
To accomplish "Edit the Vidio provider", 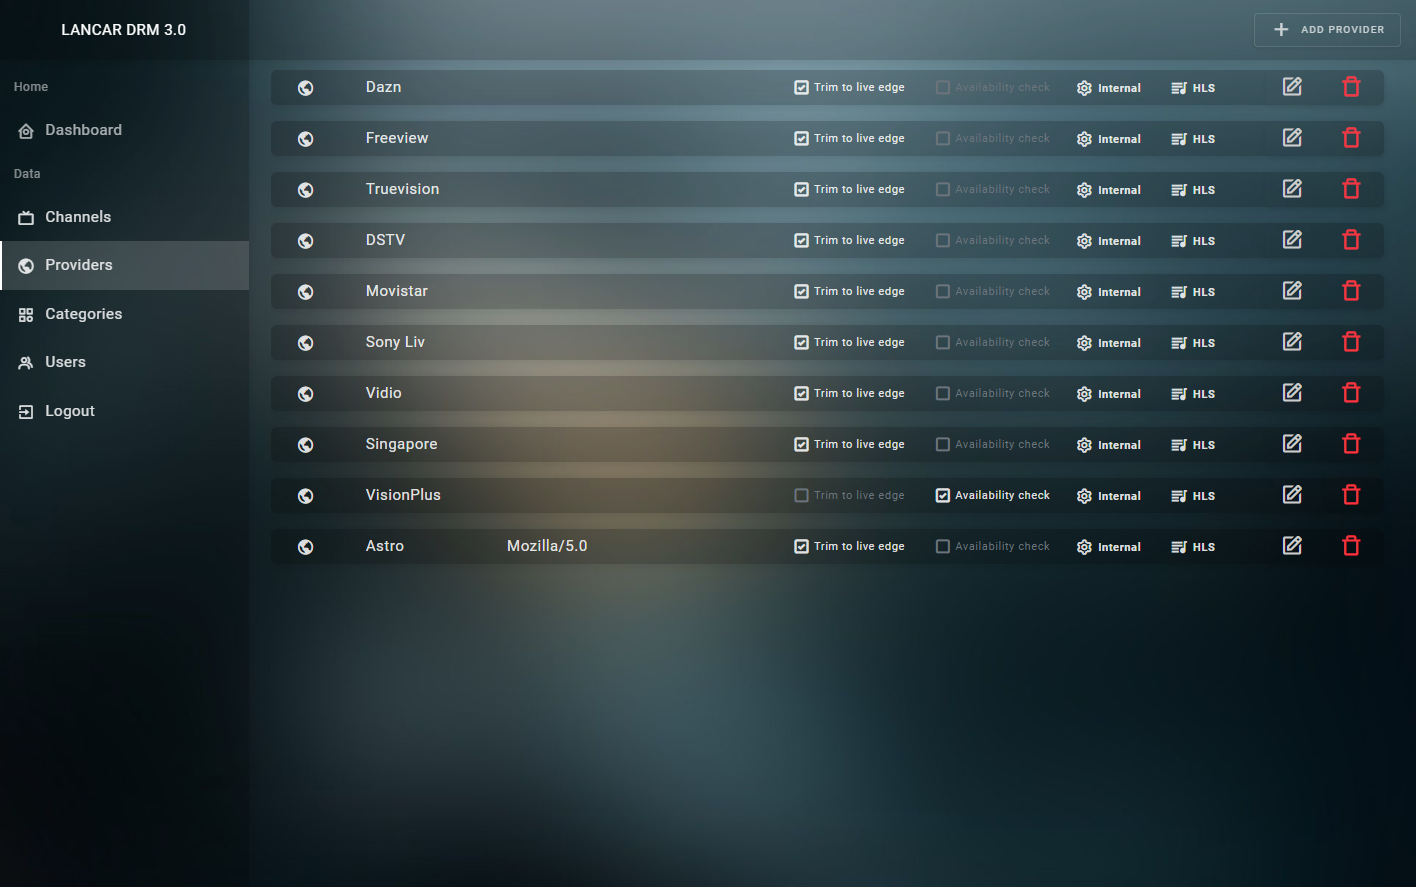I will click(1292, 393).
